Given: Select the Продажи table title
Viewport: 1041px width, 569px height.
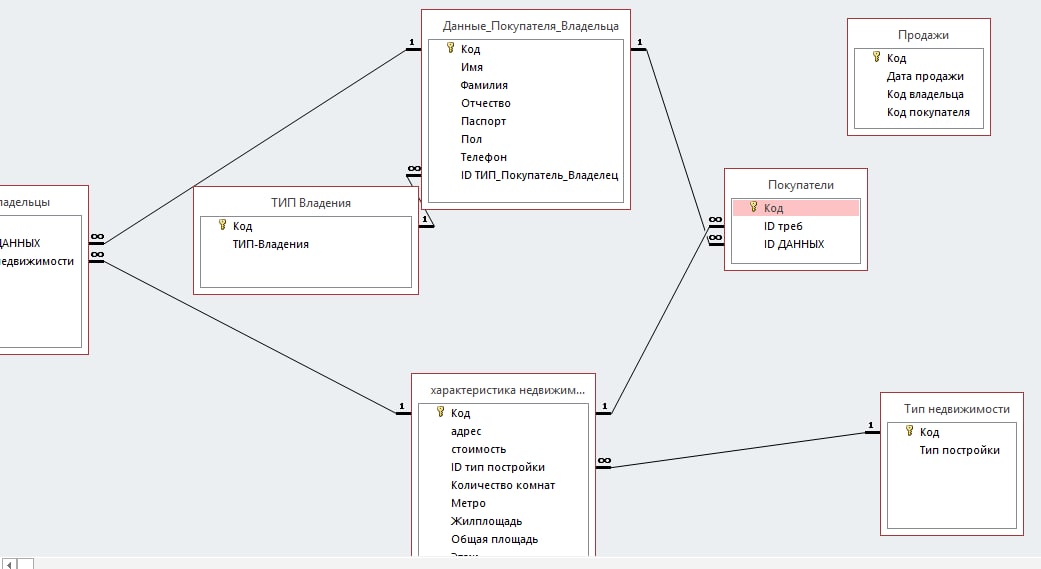Looking at the screenshot, I should tap(923, 35).
